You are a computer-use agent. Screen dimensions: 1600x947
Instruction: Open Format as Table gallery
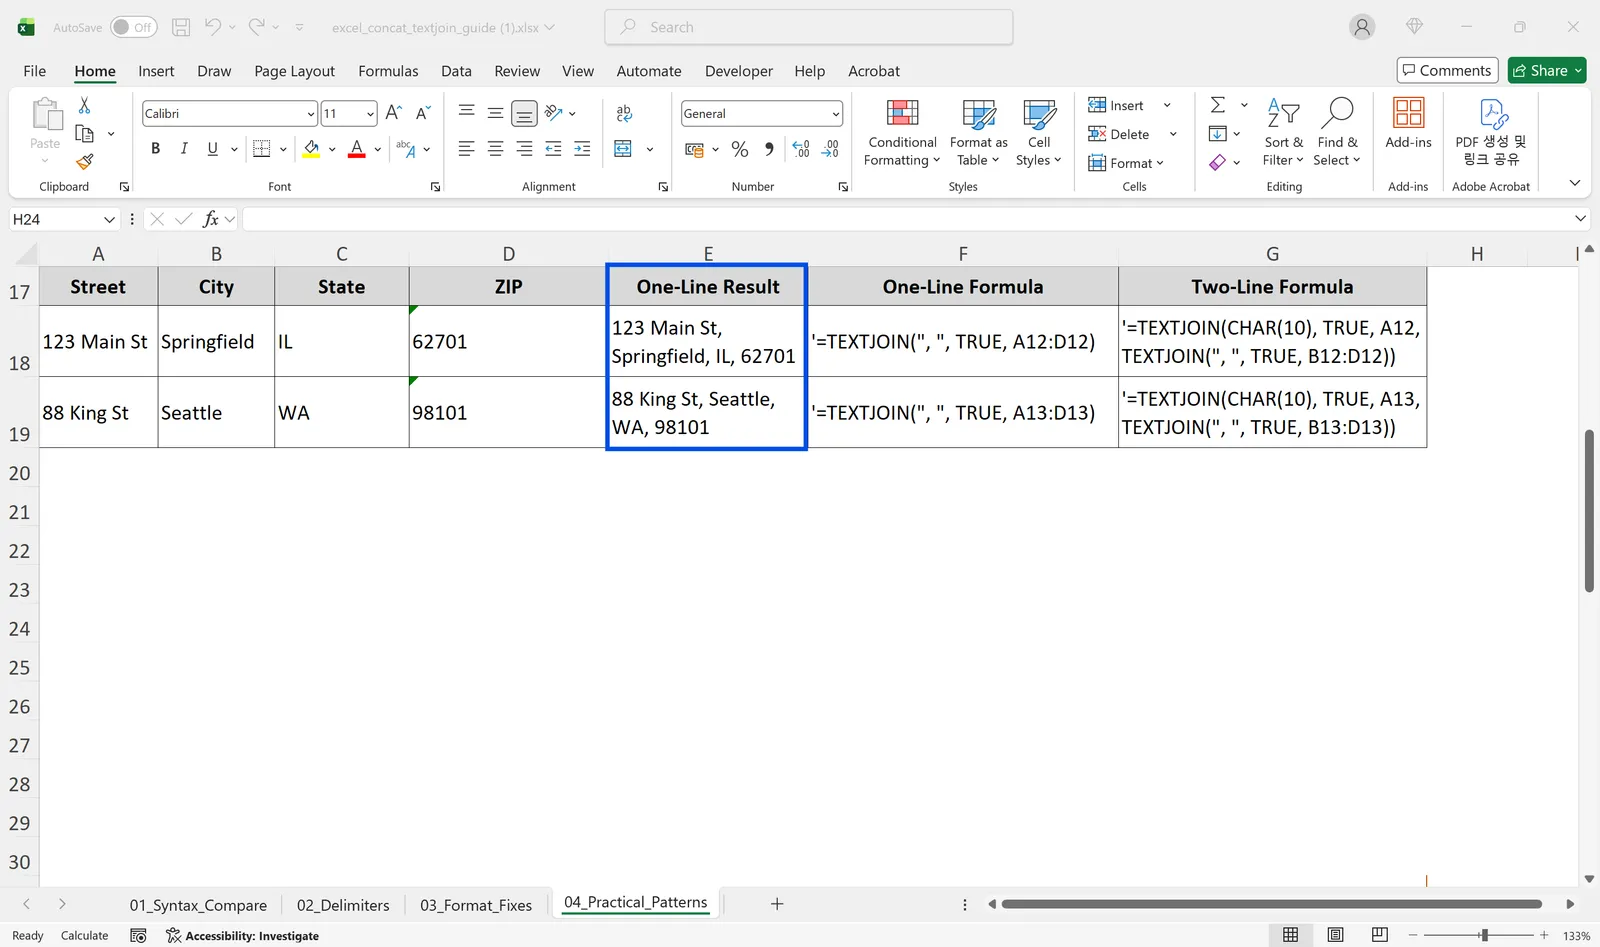tap(978, 133)
